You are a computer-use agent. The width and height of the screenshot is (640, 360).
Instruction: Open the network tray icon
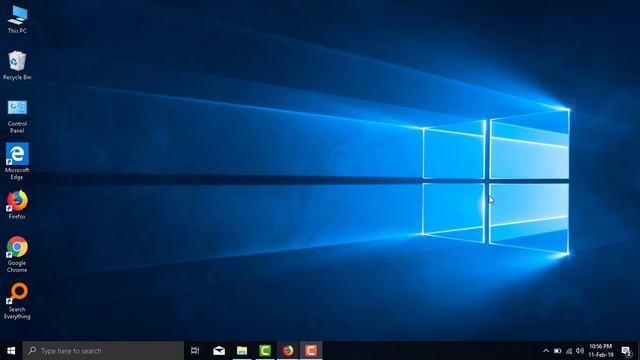click(x=569, y=351)
